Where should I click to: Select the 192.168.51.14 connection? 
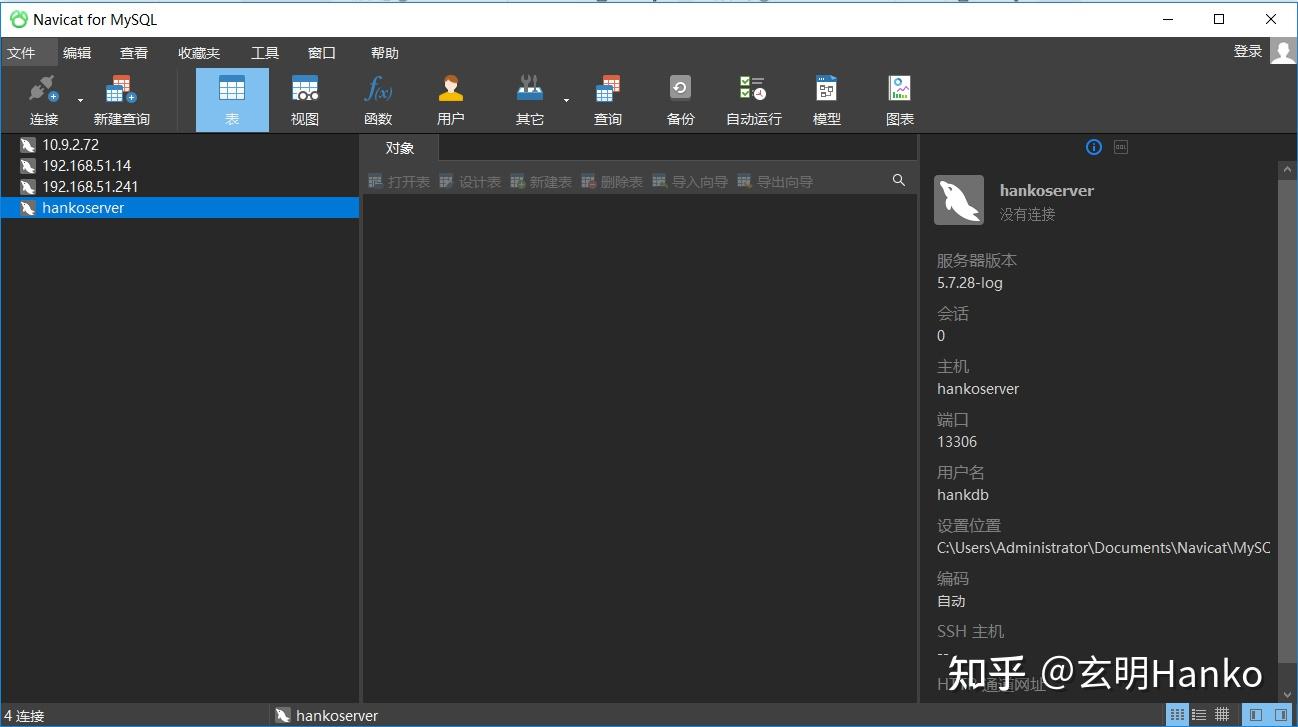click(x=85, y=165)
